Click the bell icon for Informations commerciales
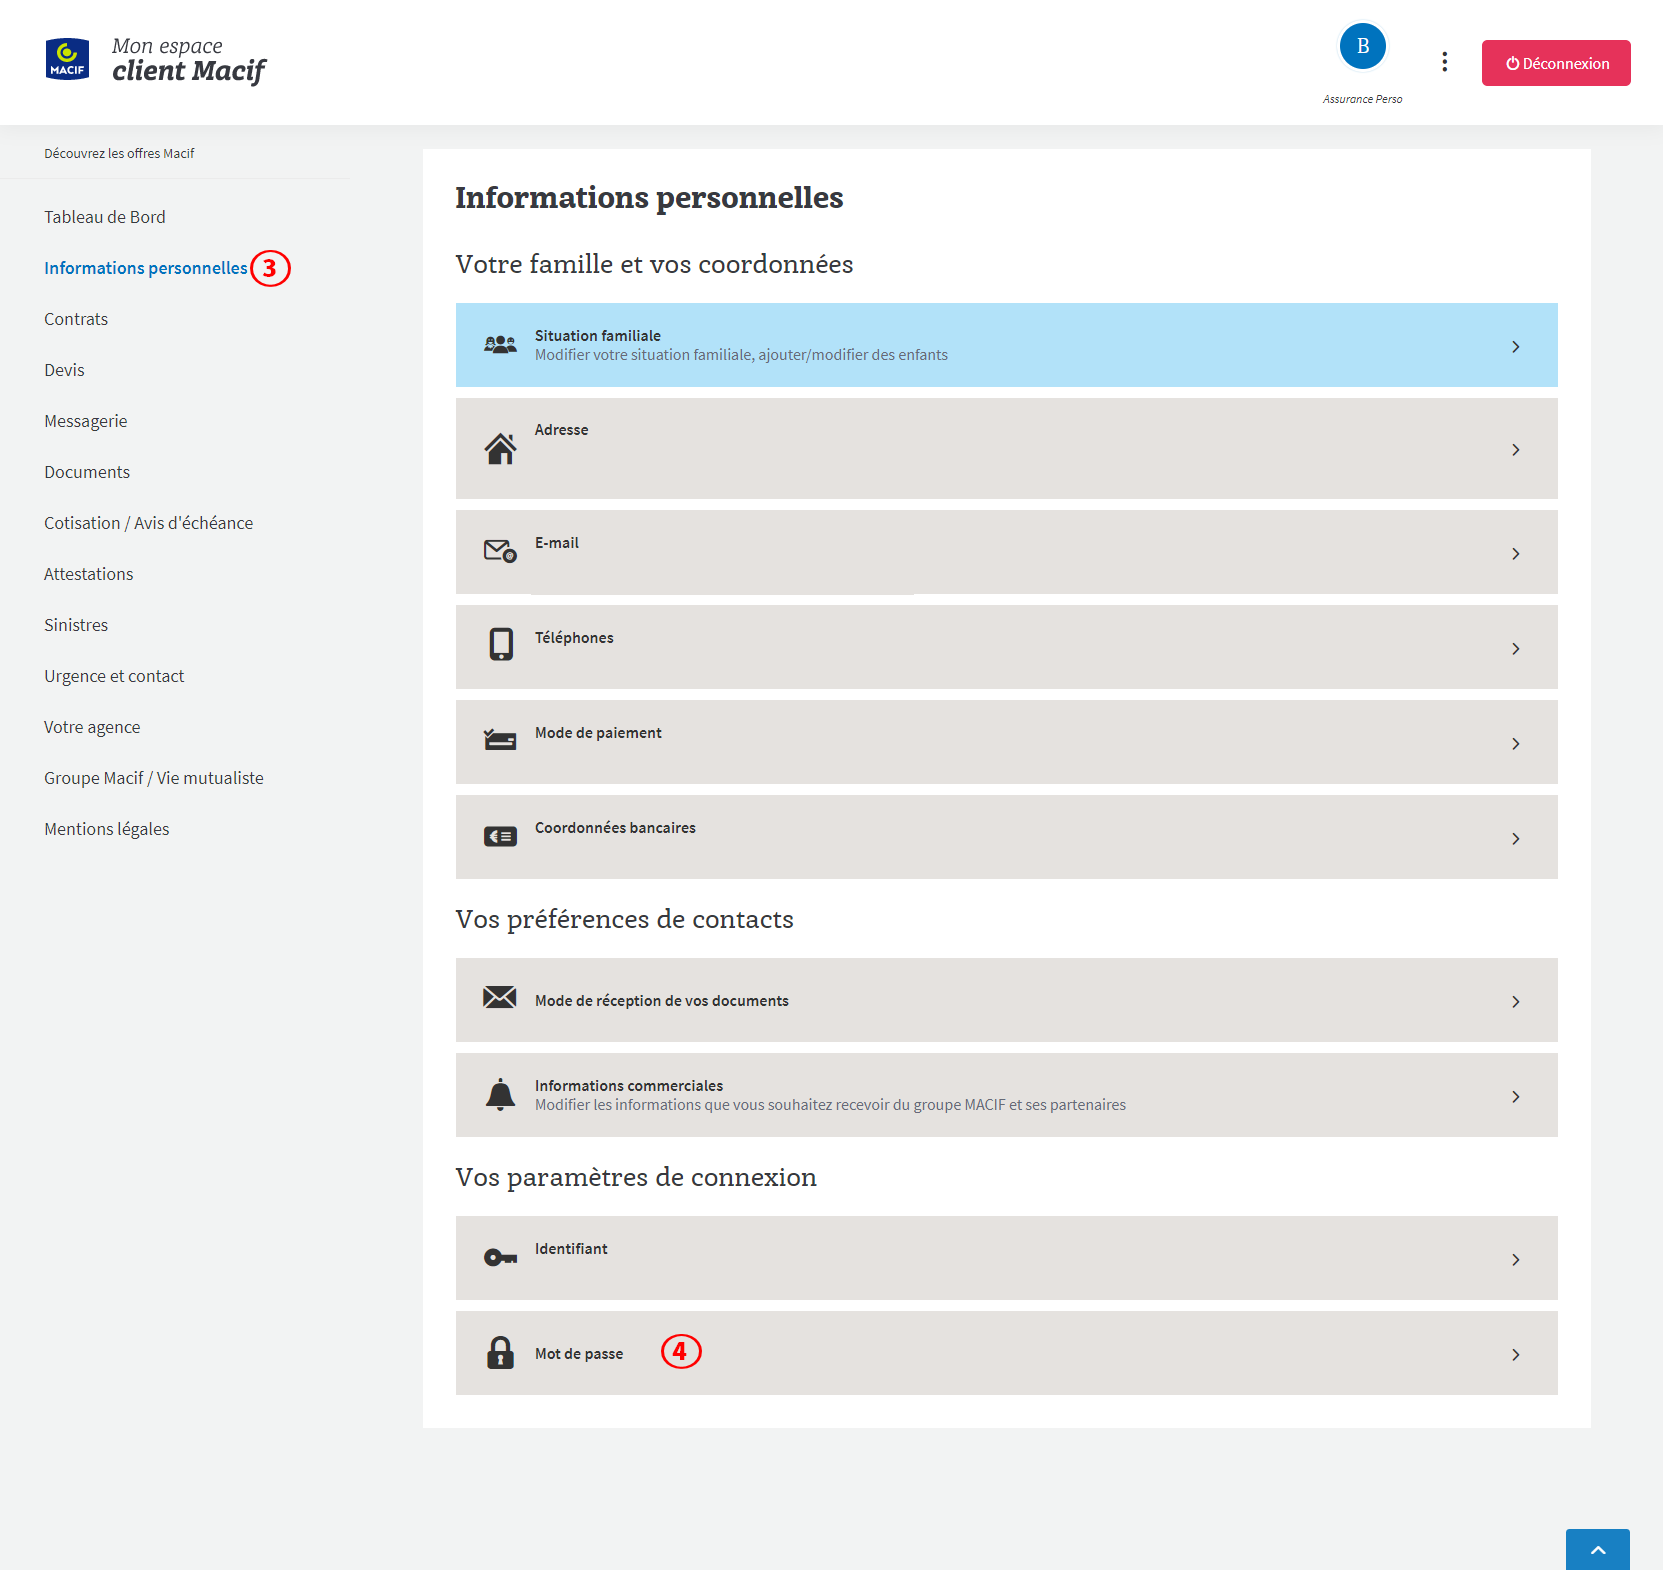The width and height of the screenshot is (1663, 1570). (x=500, y=1095)
